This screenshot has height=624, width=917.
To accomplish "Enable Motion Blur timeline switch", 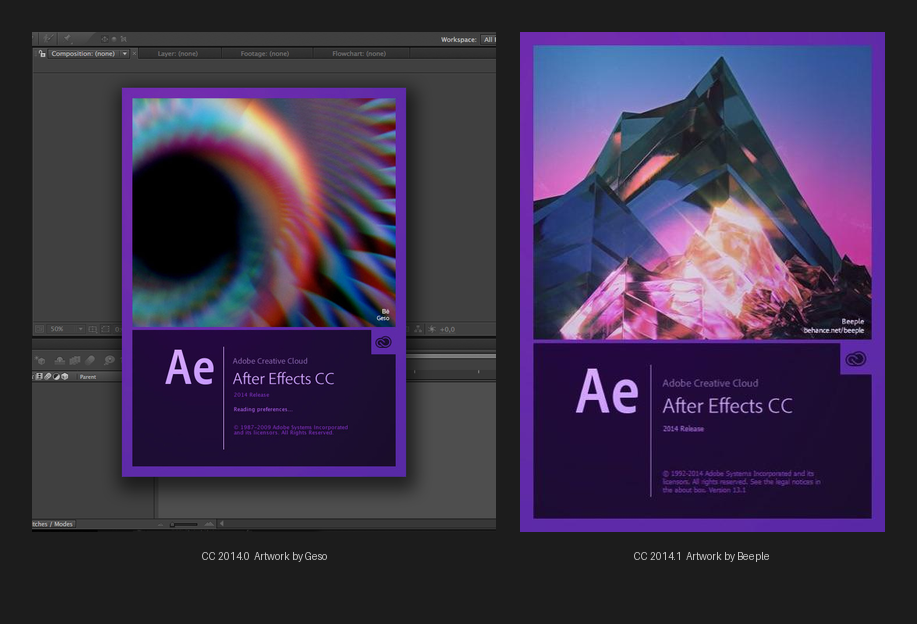I will pos(90,361).
